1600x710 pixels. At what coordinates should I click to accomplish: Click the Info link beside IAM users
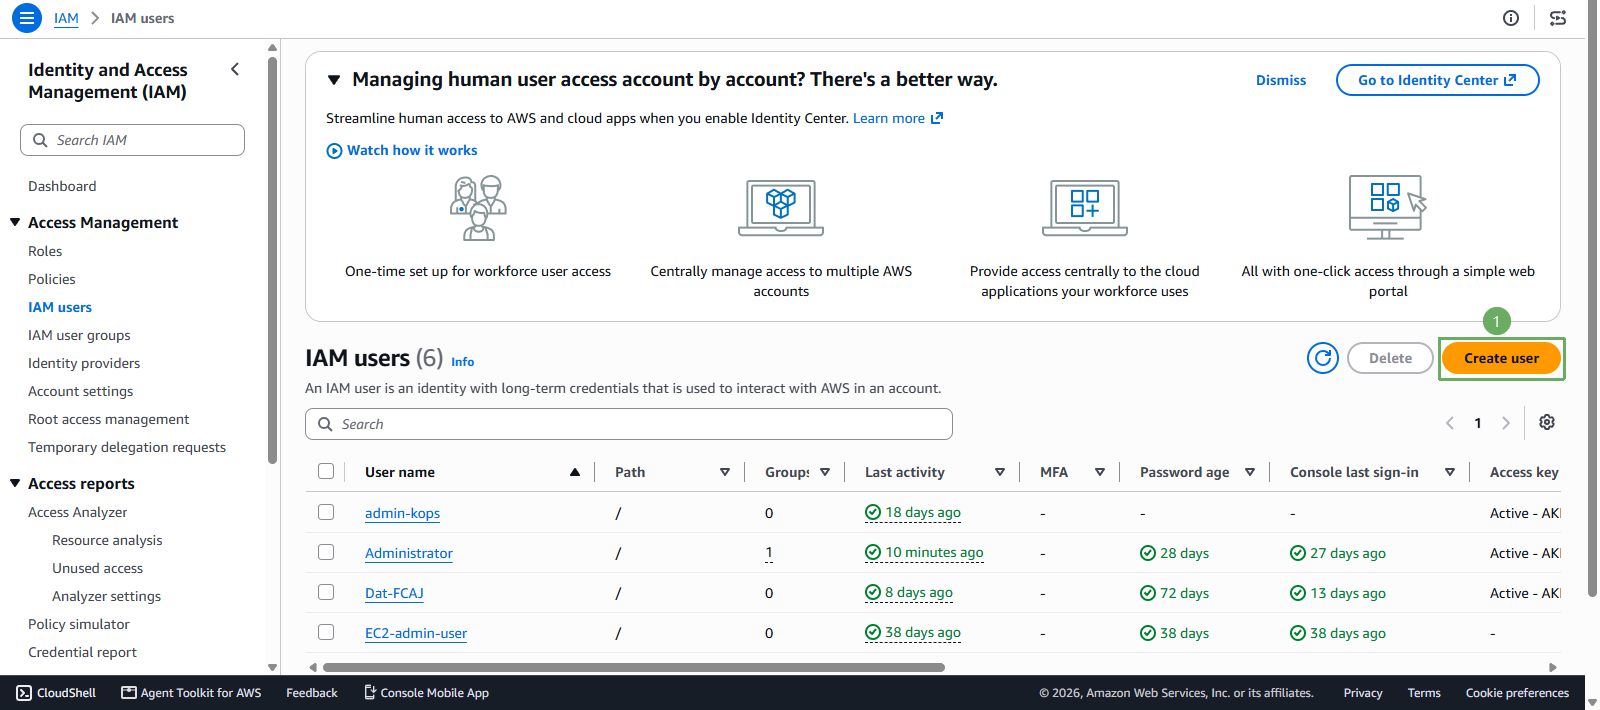tap(462, 362)
